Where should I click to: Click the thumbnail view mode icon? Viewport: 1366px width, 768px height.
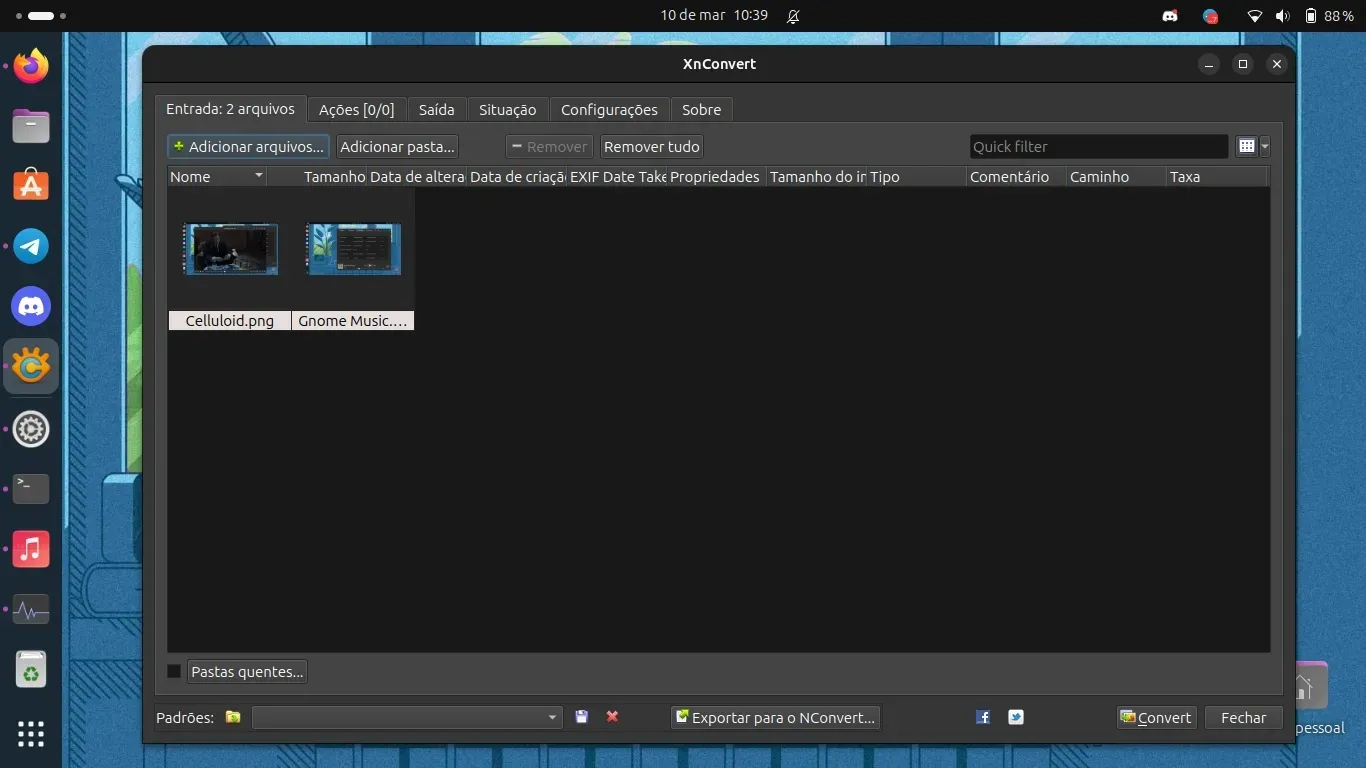click(1246, 147)
